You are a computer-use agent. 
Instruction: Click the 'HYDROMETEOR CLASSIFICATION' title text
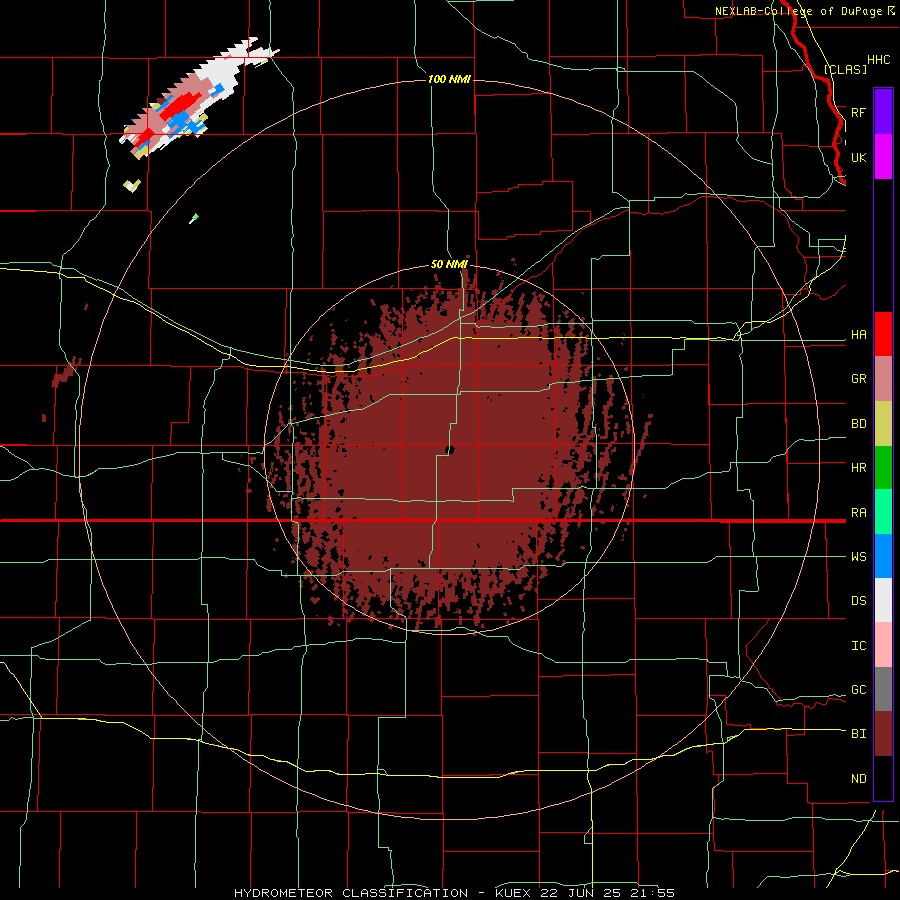click(x=351, y=893)
